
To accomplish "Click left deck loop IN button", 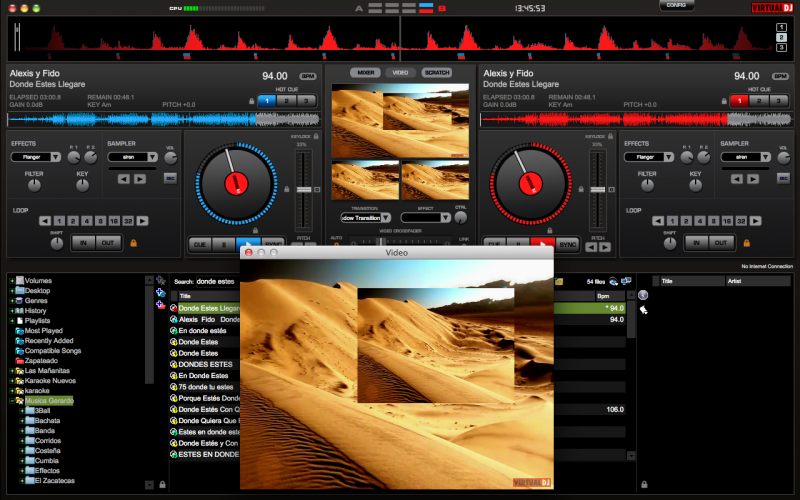I will [83, 243].
